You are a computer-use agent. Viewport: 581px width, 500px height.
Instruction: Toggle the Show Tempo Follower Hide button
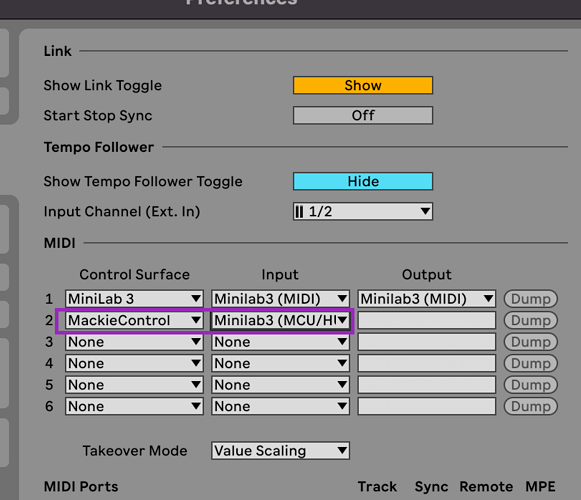tap(363, 181)
